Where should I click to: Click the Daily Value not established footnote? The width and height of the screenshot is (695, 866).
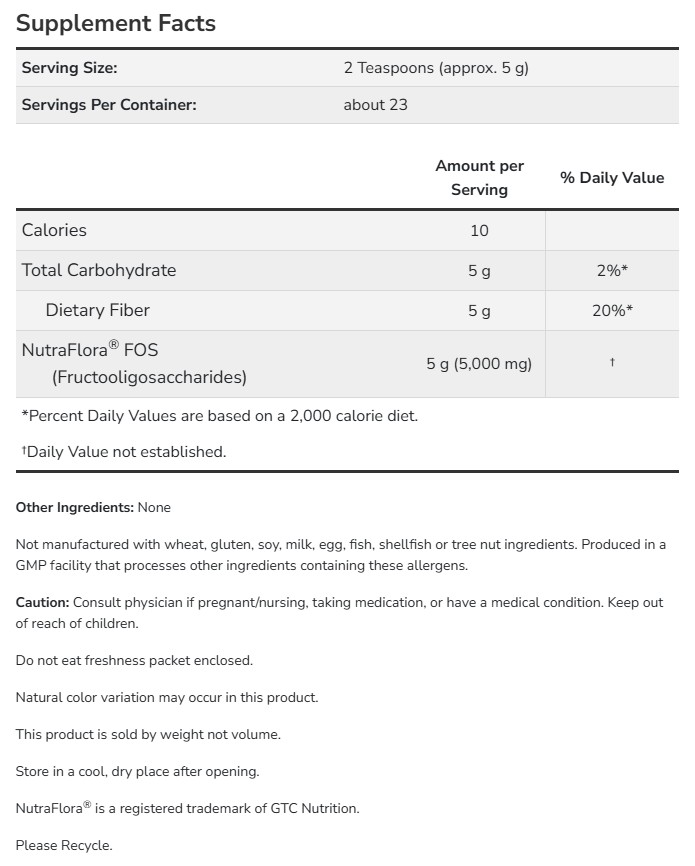(x=124, y=451)
